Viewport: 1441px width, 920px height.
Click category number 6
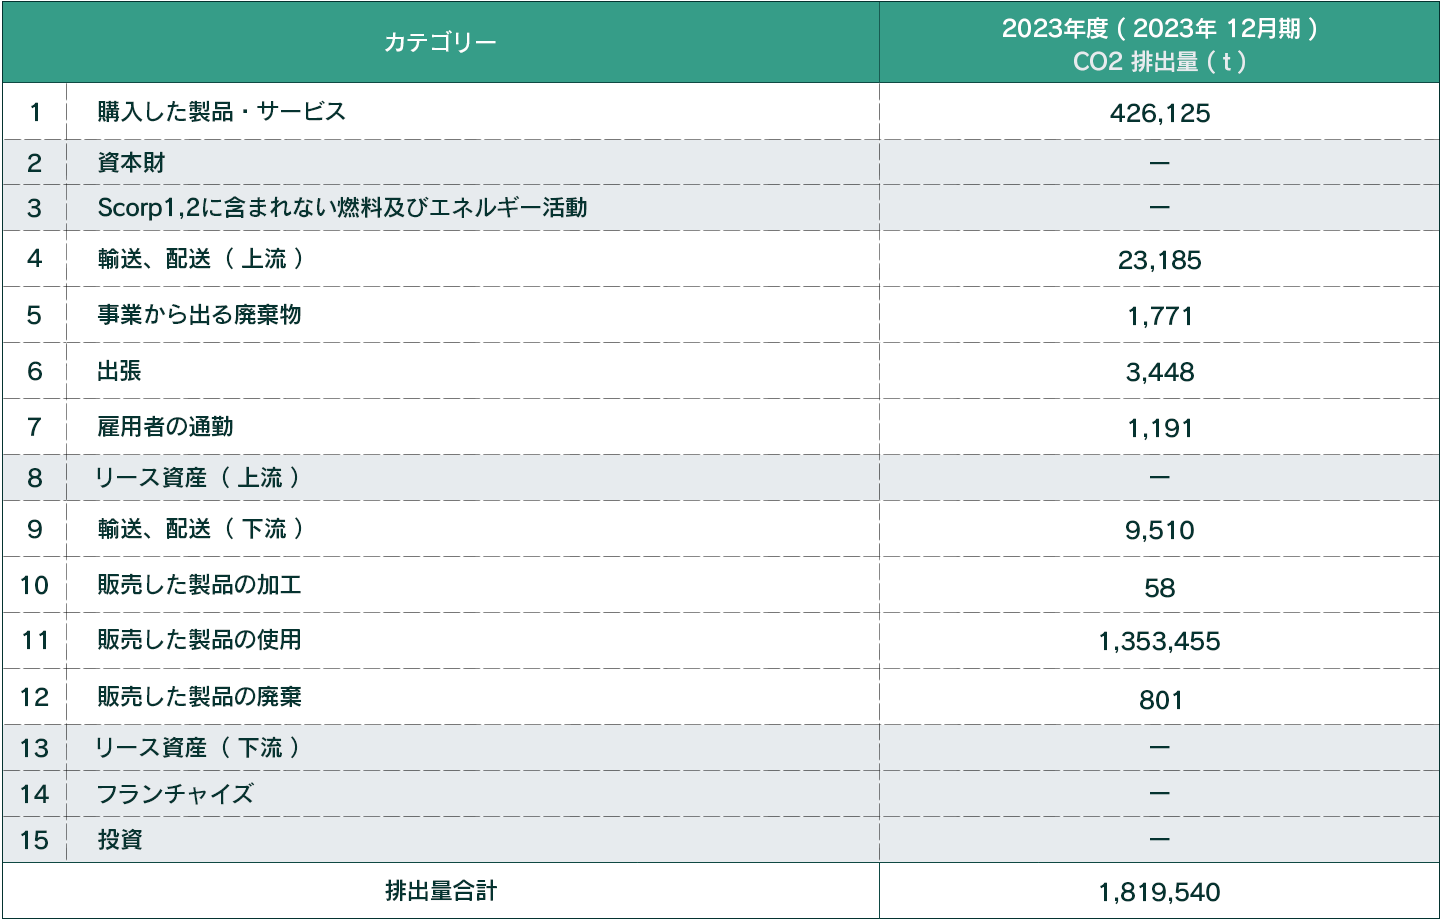tap(35, 372)
